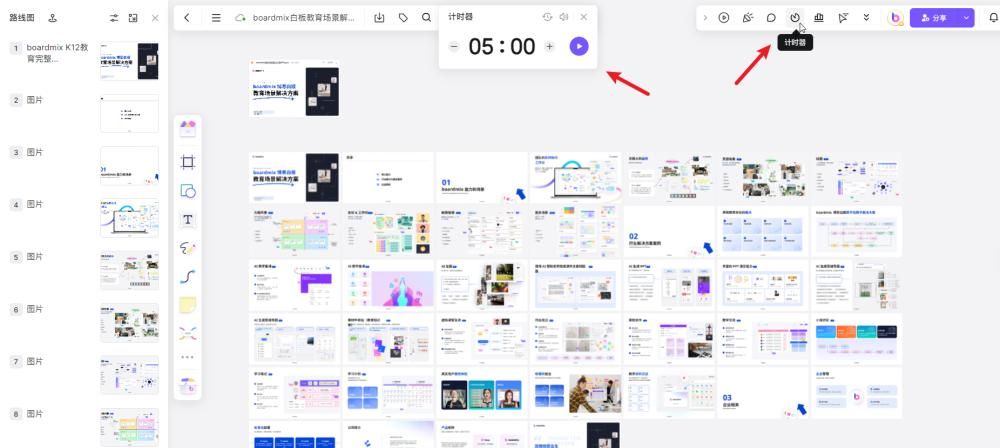Click the 05:00 timer display

click(502, 46)
